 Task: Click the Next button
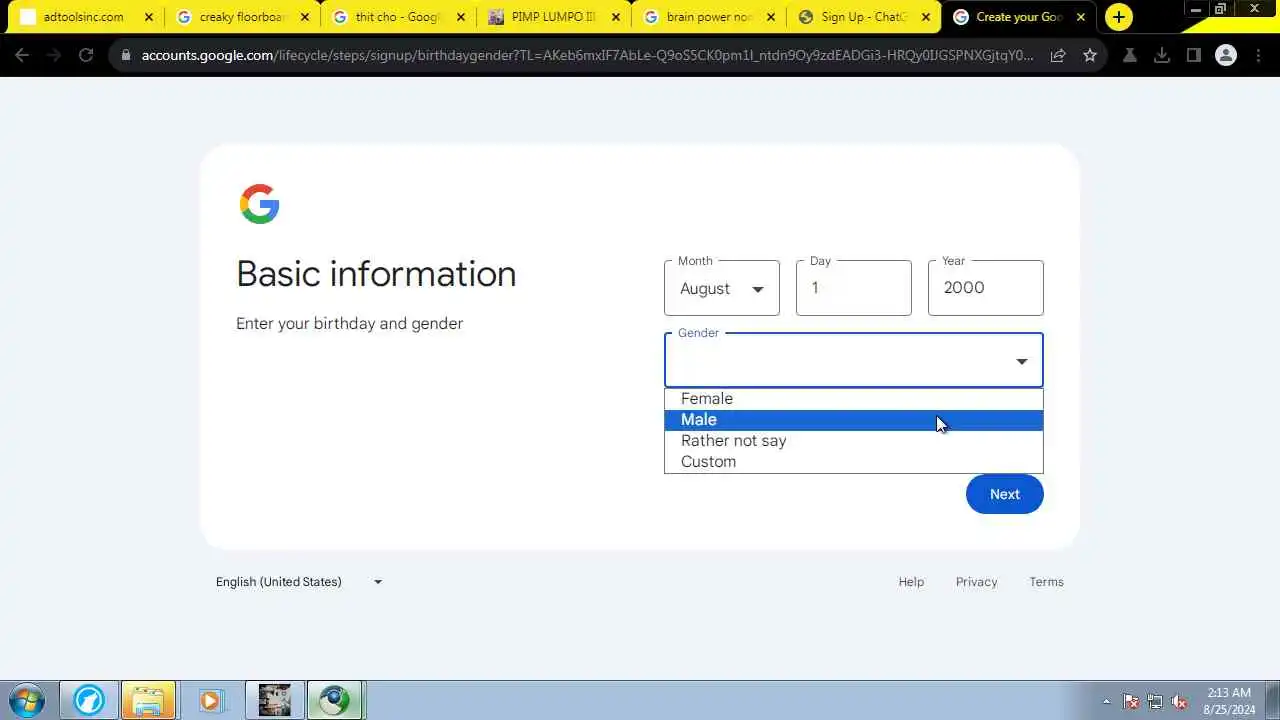(x=1005, y=494)
